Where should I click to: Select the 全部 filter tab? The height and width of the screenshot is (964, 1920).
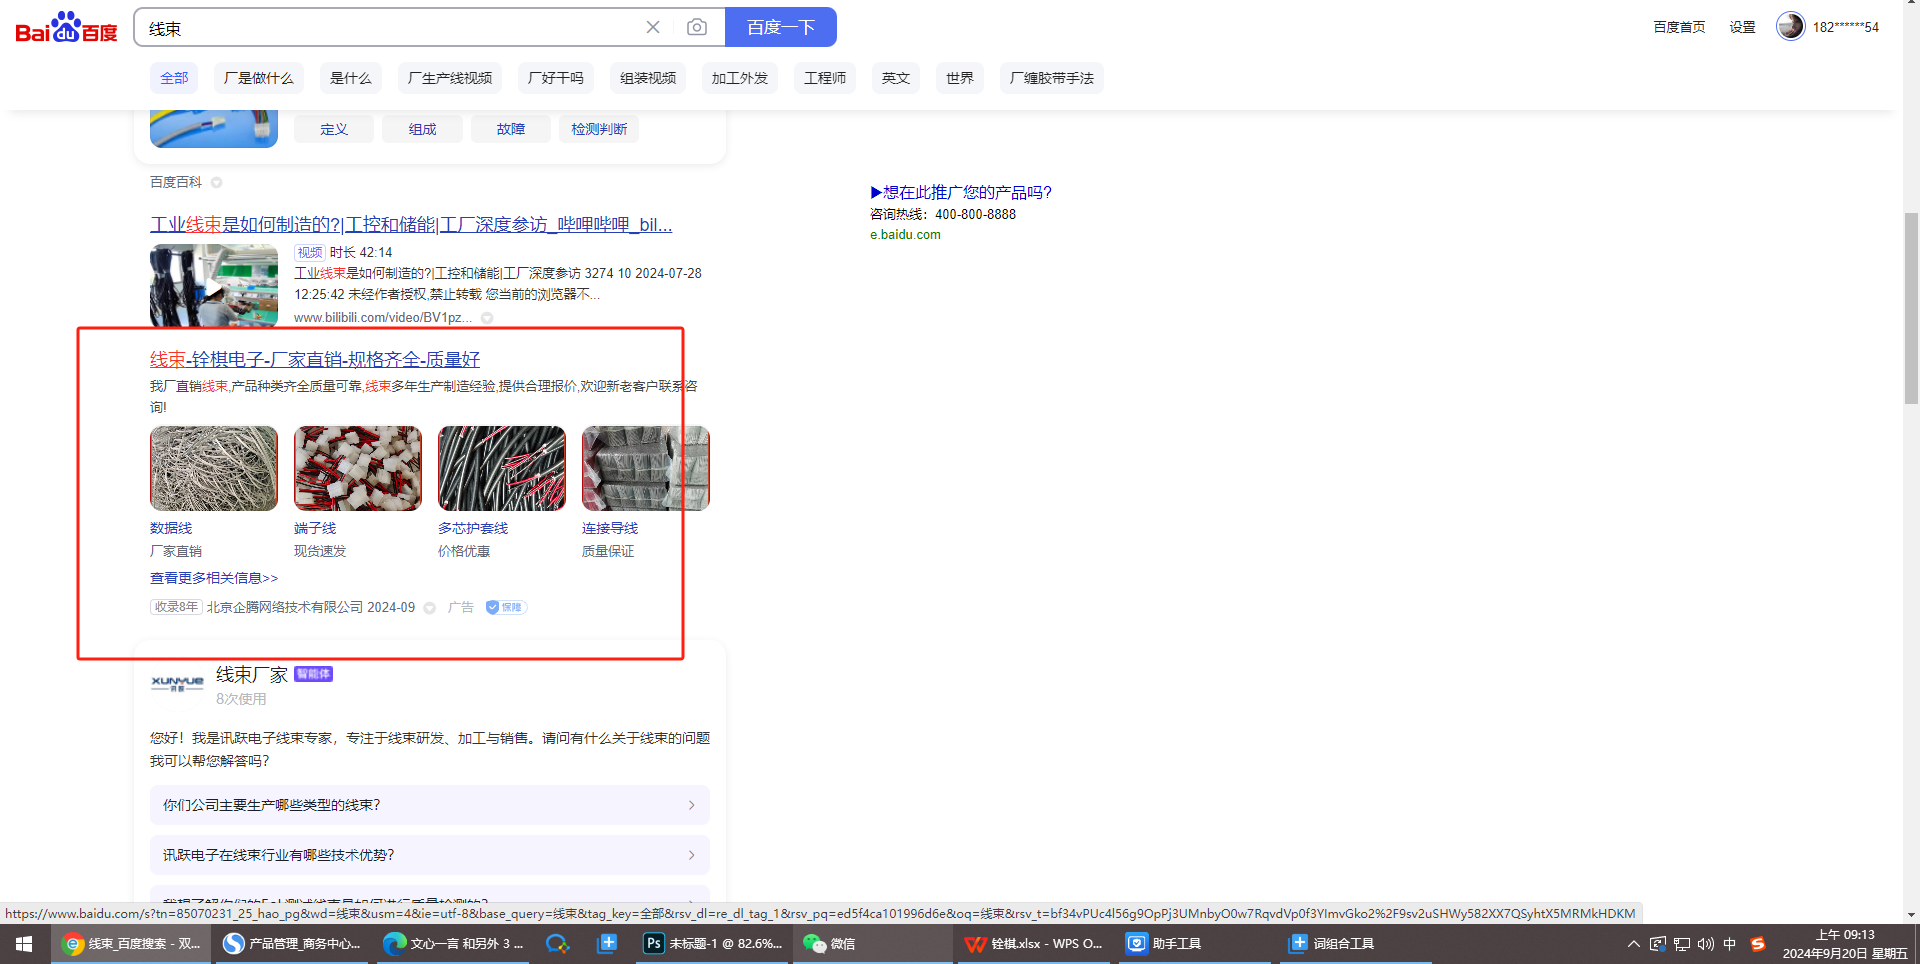click(x=174, y=78)
